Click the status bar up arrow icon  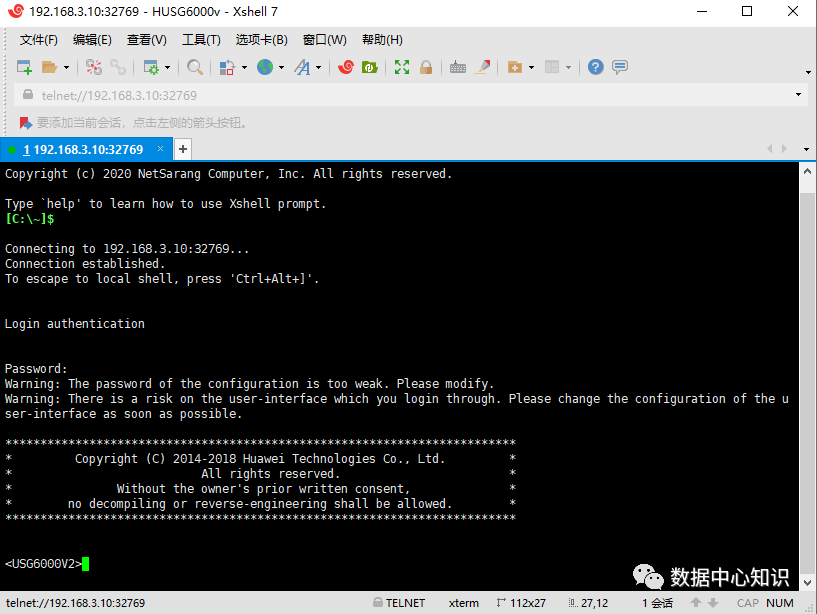(x=696, y=603)
